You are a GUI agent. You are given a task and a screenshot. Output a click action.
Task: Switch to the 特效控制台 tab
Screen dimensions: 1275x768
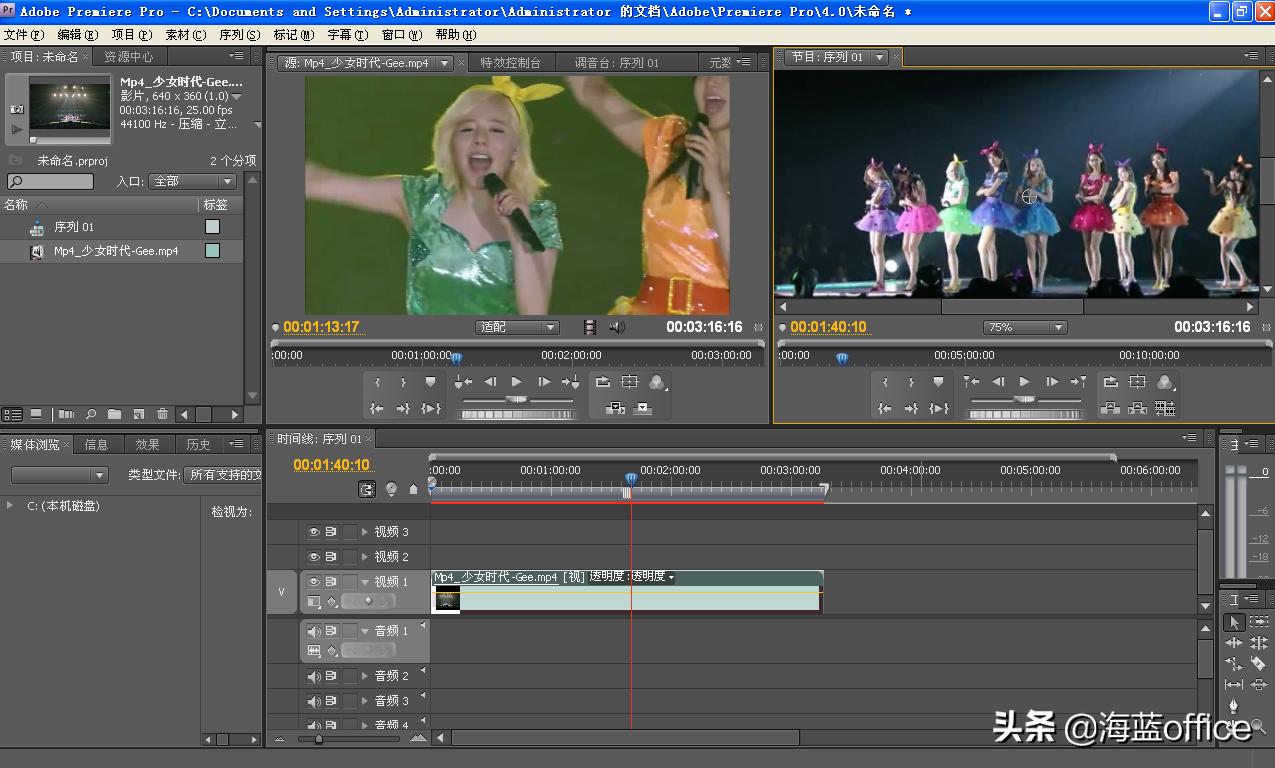coord(510,62)
